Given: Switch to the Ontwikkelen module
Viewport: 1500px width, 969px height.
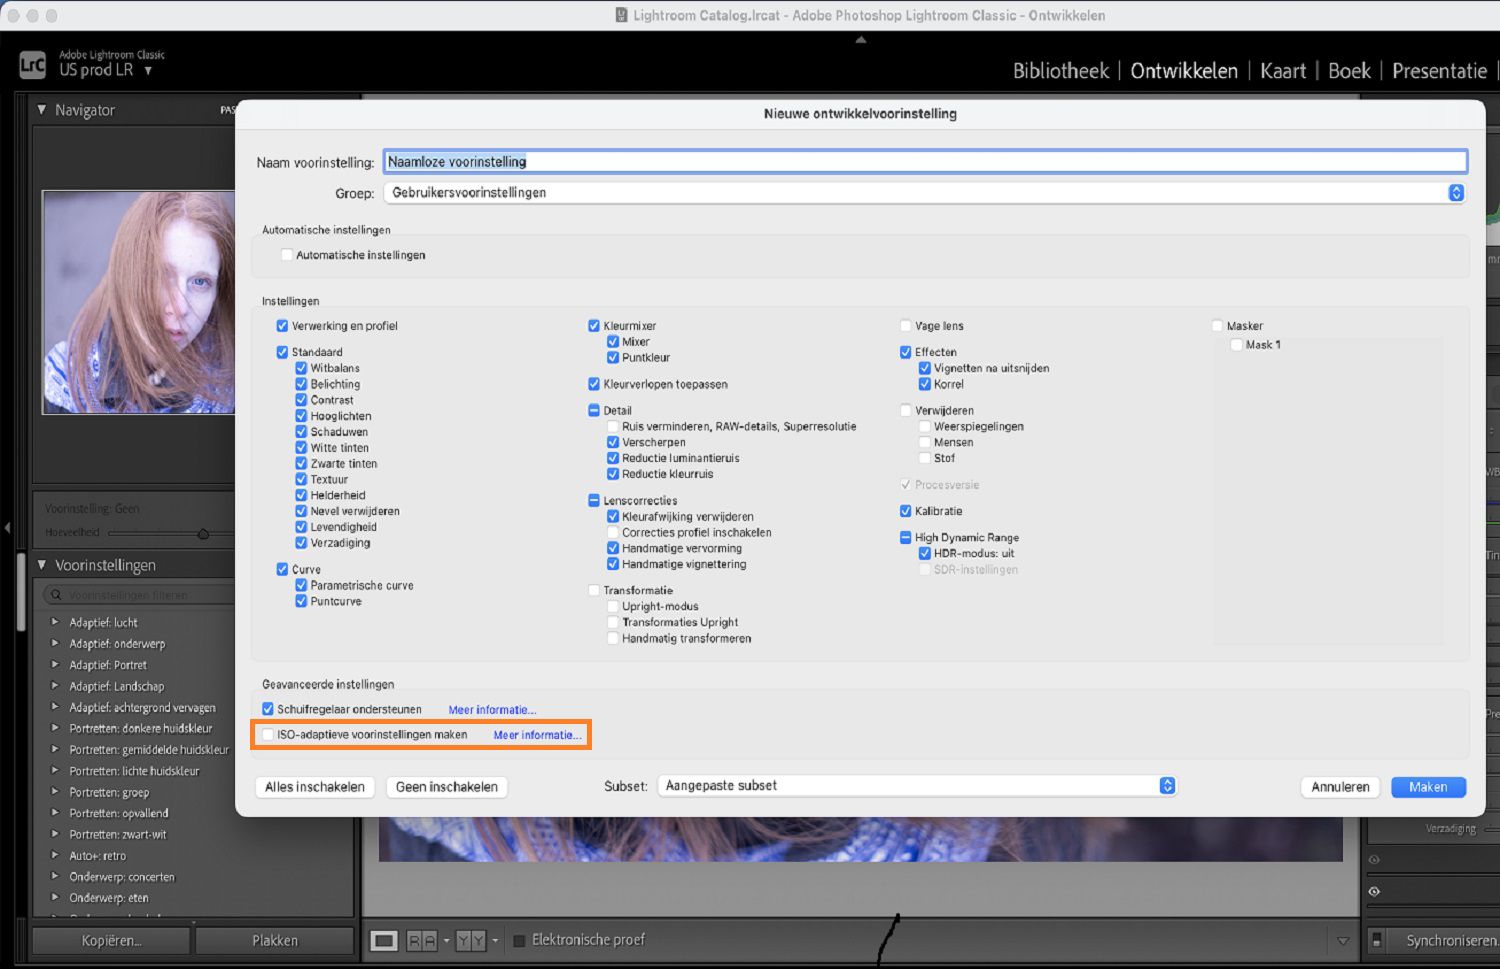Looking at the screenshot, I should click(x=1184, y=71).
